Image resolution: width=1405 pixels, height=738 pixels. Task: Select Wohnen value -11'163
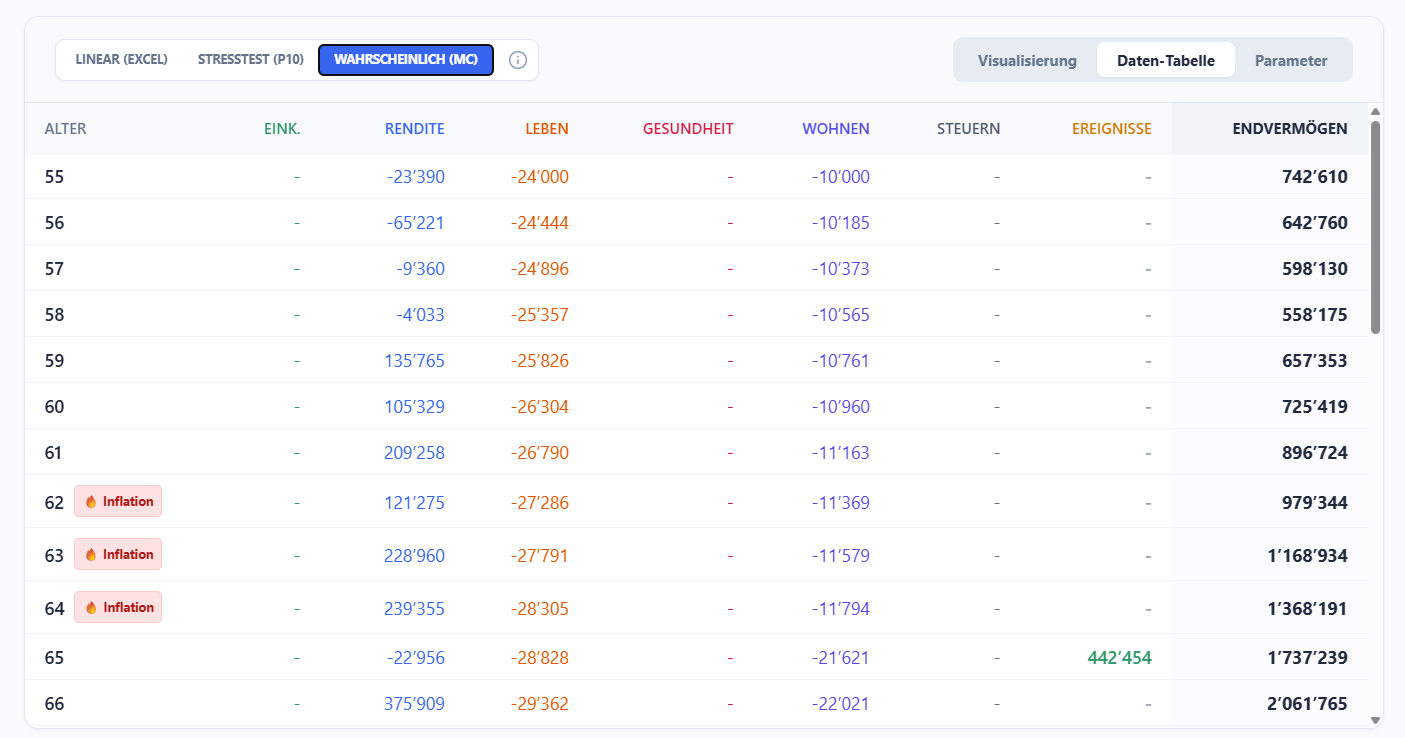click(x=841, y=453)
